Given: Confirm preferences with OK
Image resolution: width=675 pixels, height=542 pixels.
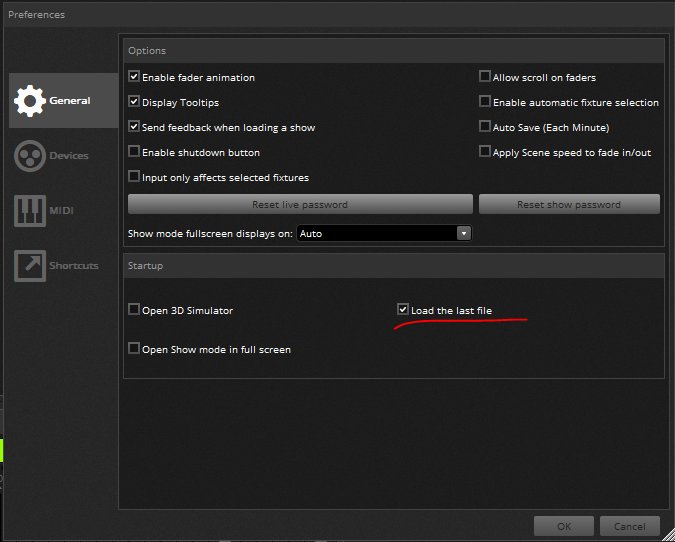Looking at the screenshot, I should (x=564, y=526).
